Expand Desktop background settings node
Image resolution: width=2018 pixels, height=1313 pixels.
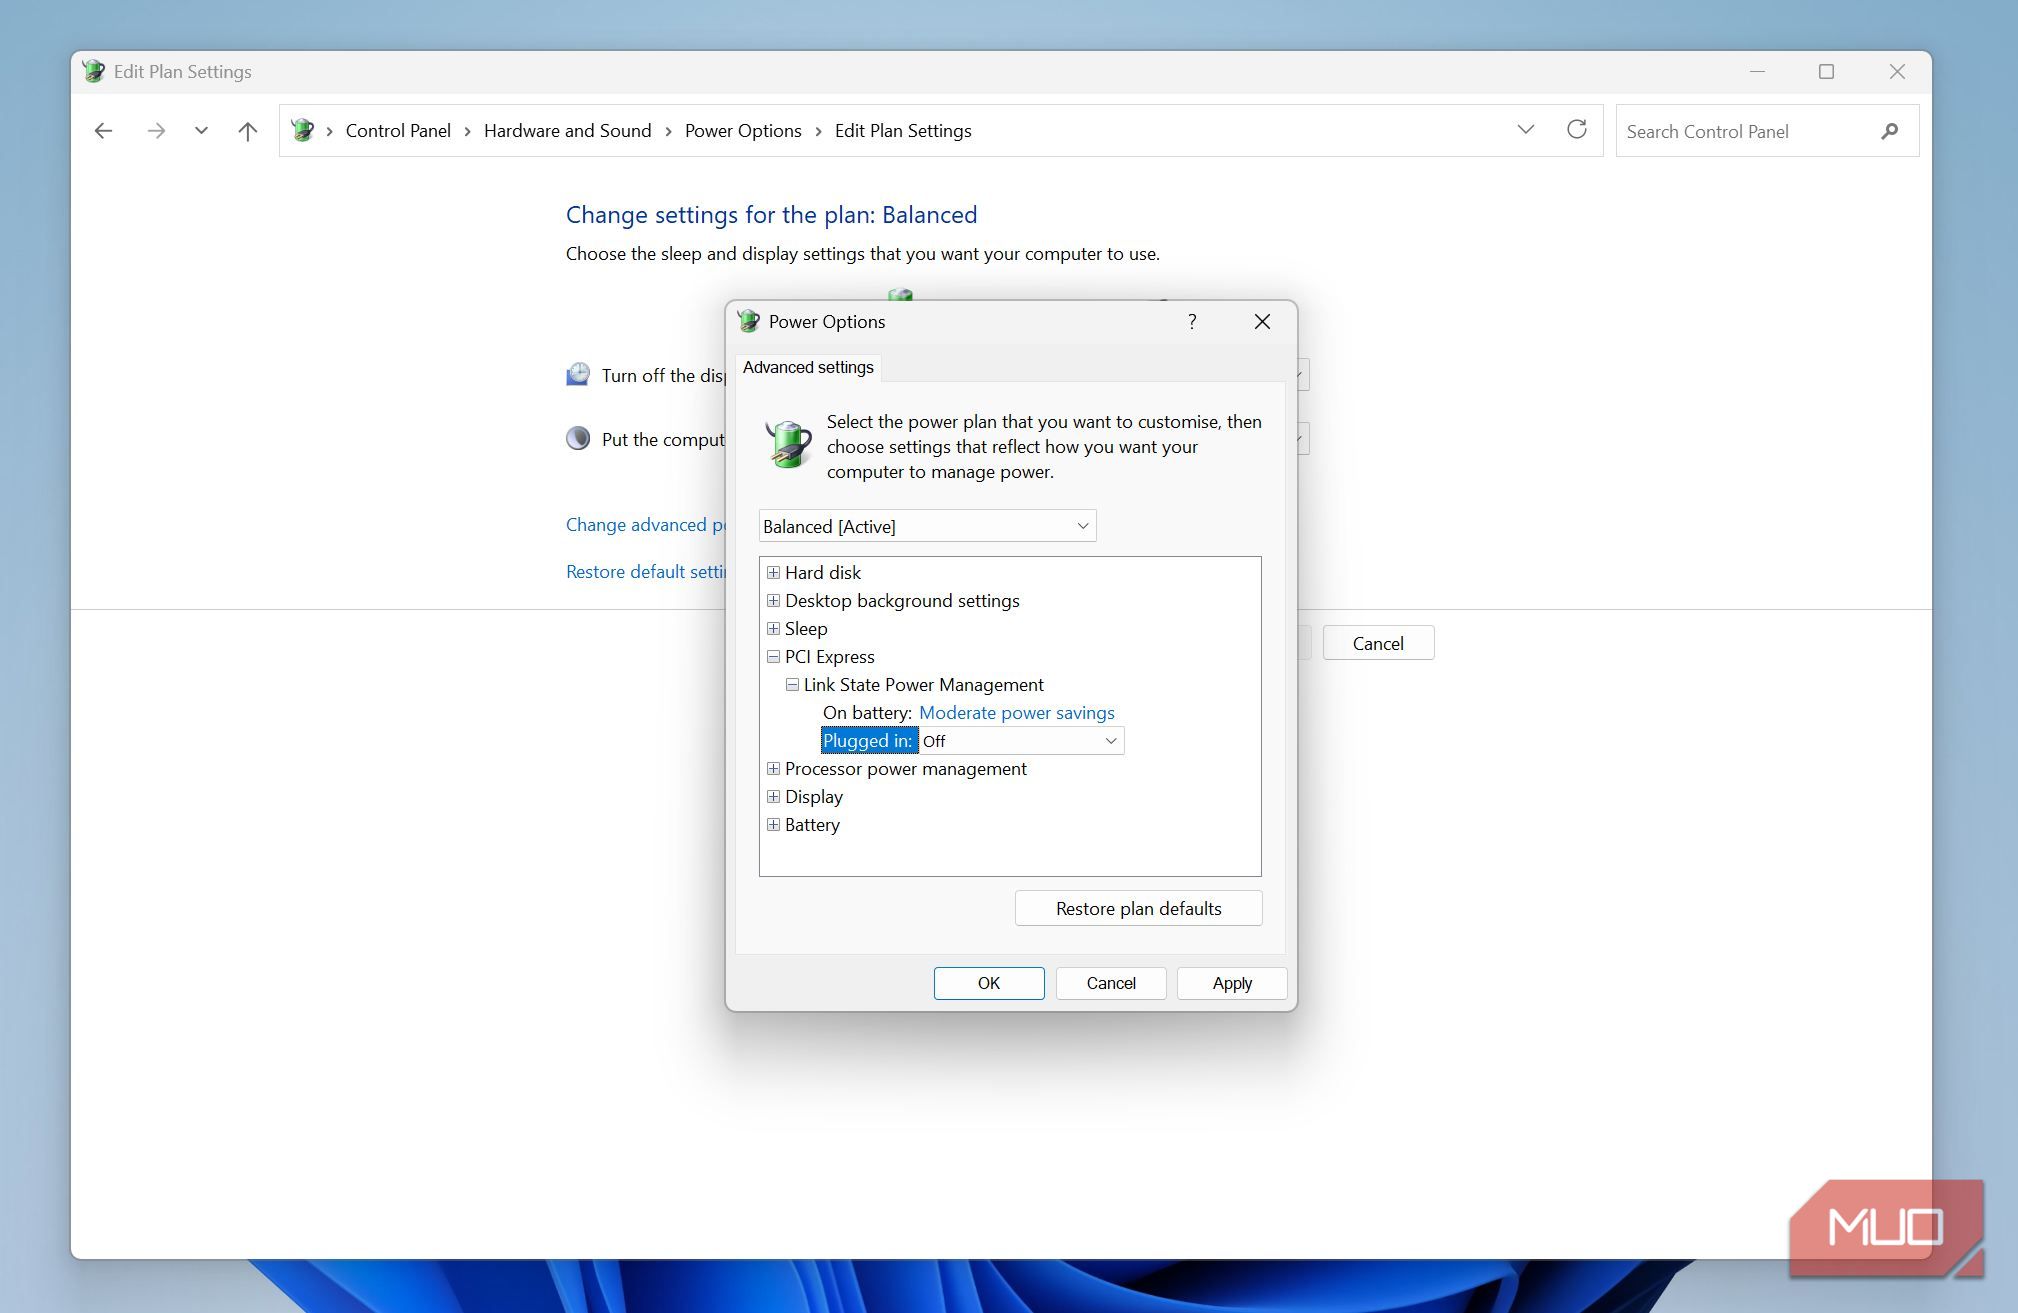773,600
